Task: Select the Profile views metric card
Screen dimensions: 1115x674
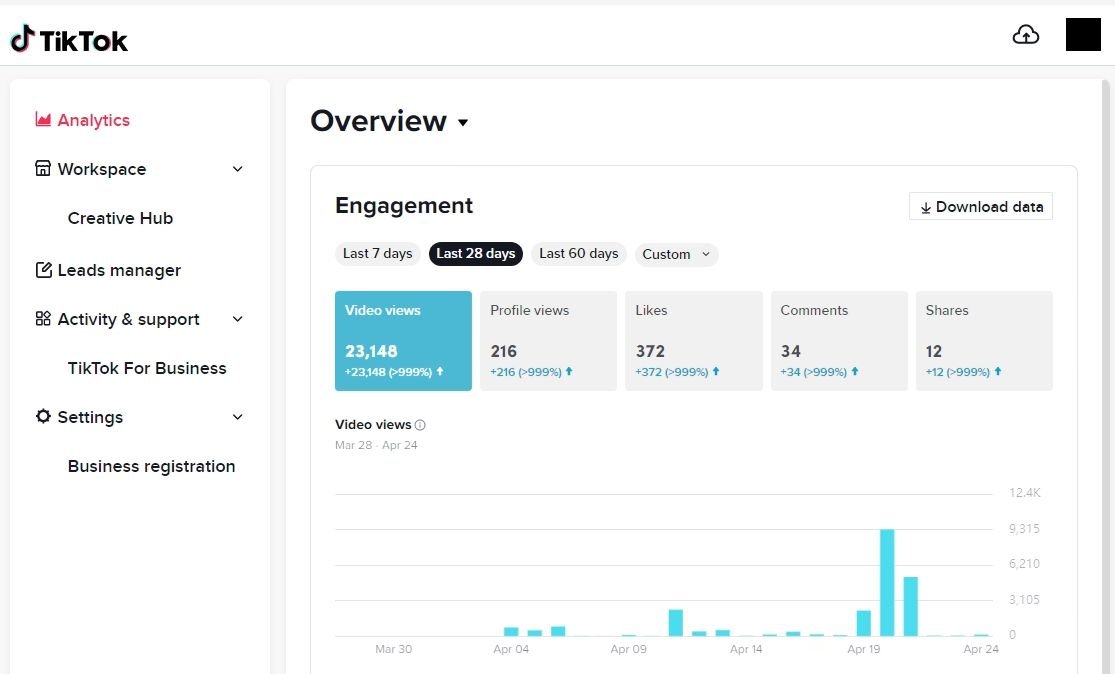Action: tap(548, 341)
